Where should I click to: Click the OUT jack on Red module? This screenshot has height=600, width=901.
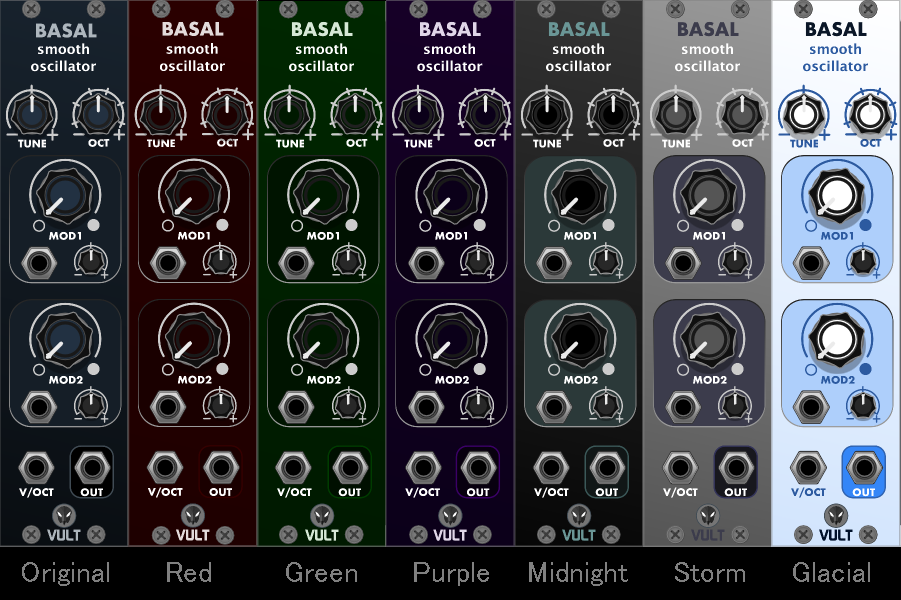click(x=220, y=467)
